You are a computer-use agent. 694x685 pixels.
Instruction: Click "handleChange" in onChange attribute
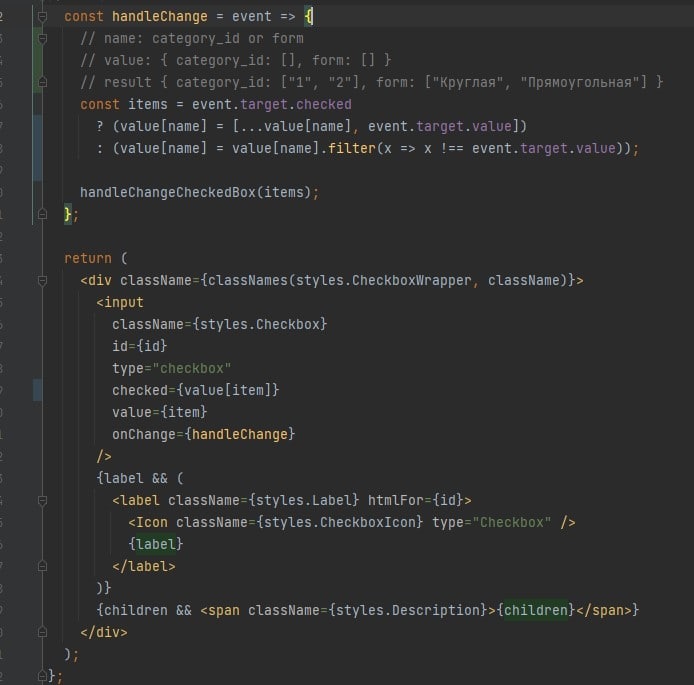click(x=239, y=435)
